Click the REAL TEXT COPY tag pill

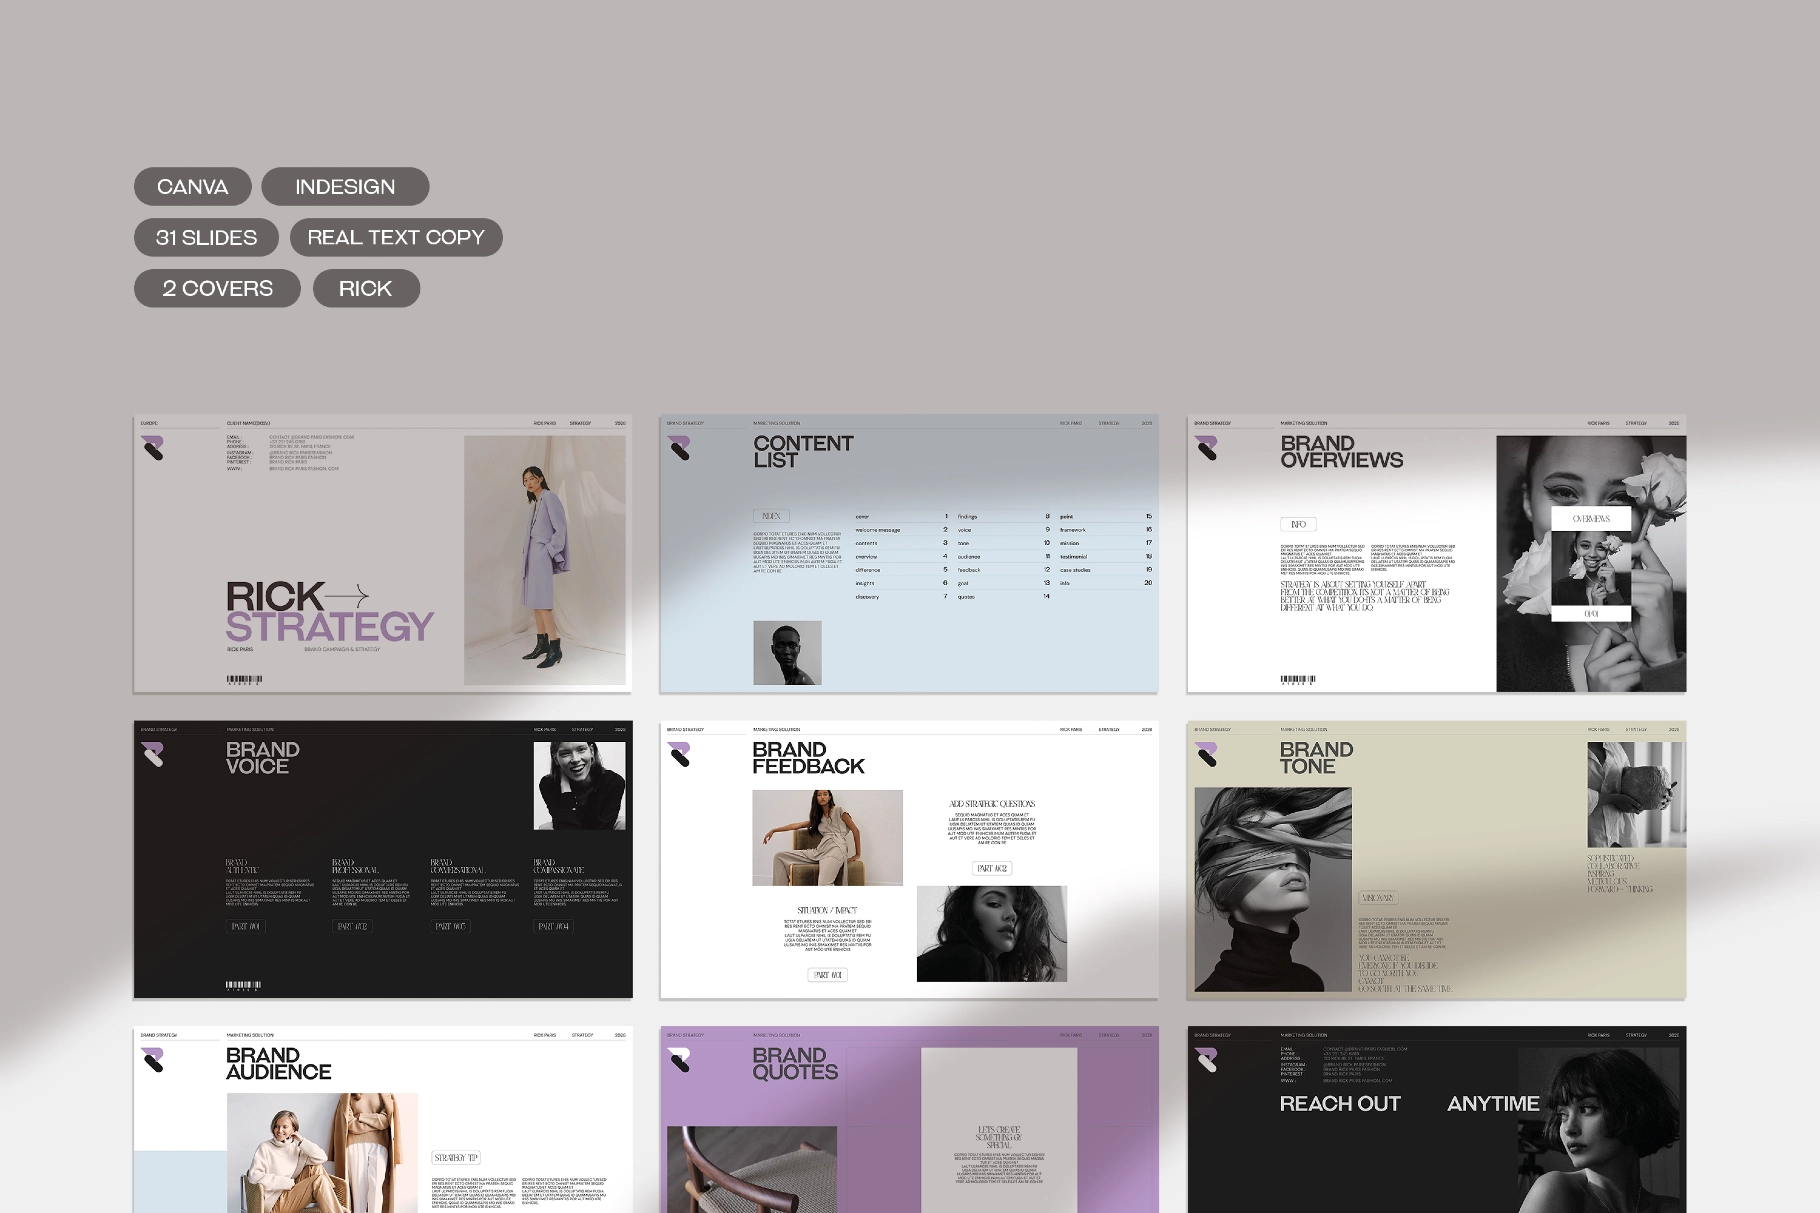tap(396, 237)
